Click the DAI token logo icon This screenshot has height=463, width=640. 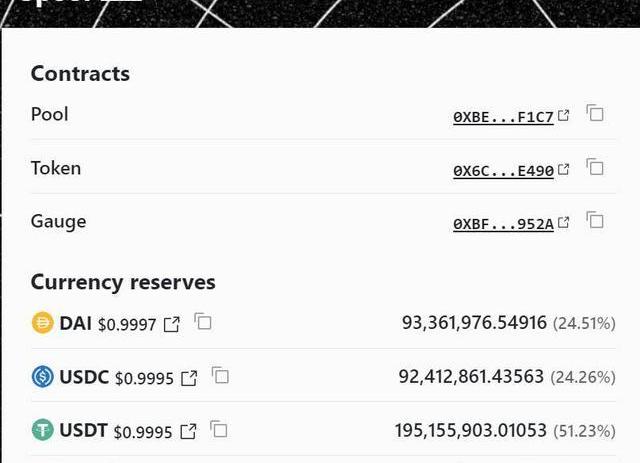tap(43, 323)
